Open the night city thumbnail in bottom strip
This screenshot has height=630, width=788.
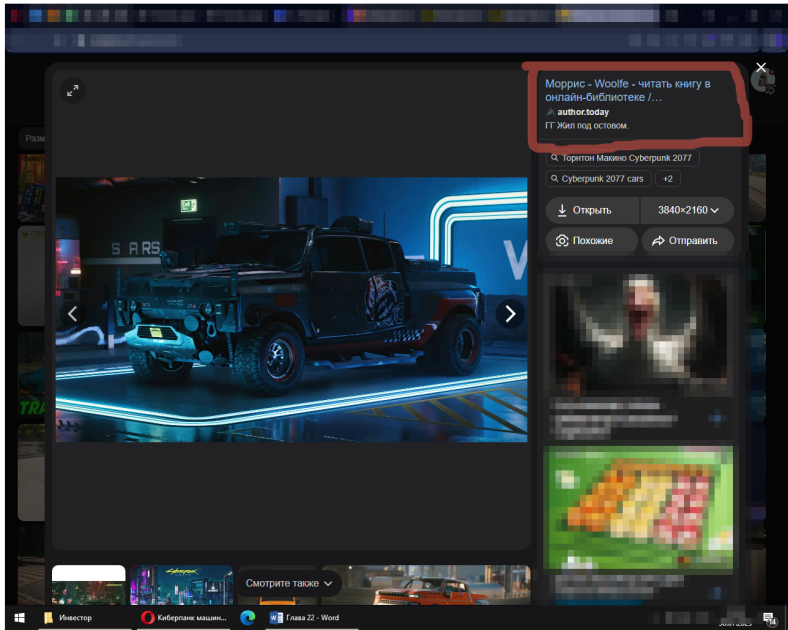[88, 585]
